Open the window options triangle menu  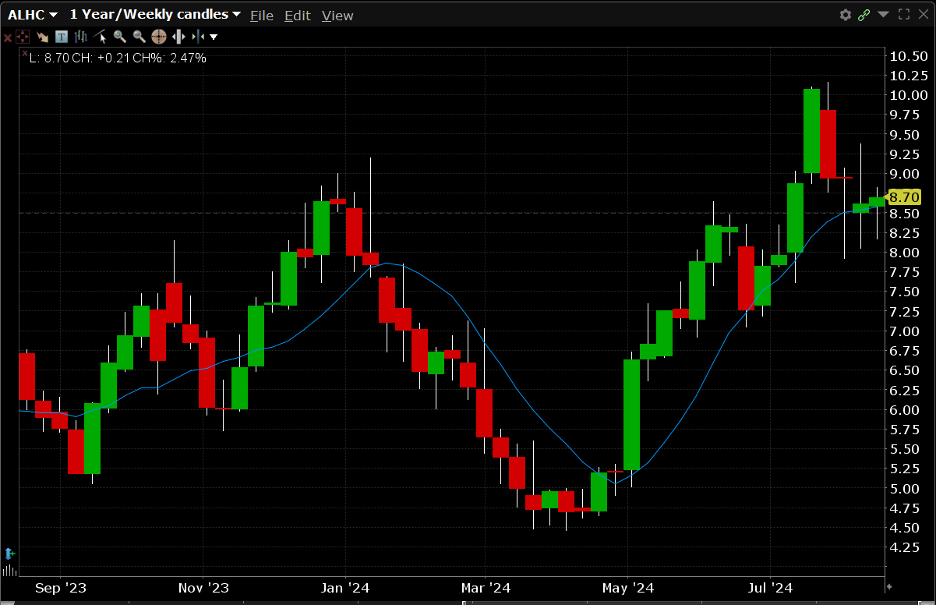pos(883,14)
